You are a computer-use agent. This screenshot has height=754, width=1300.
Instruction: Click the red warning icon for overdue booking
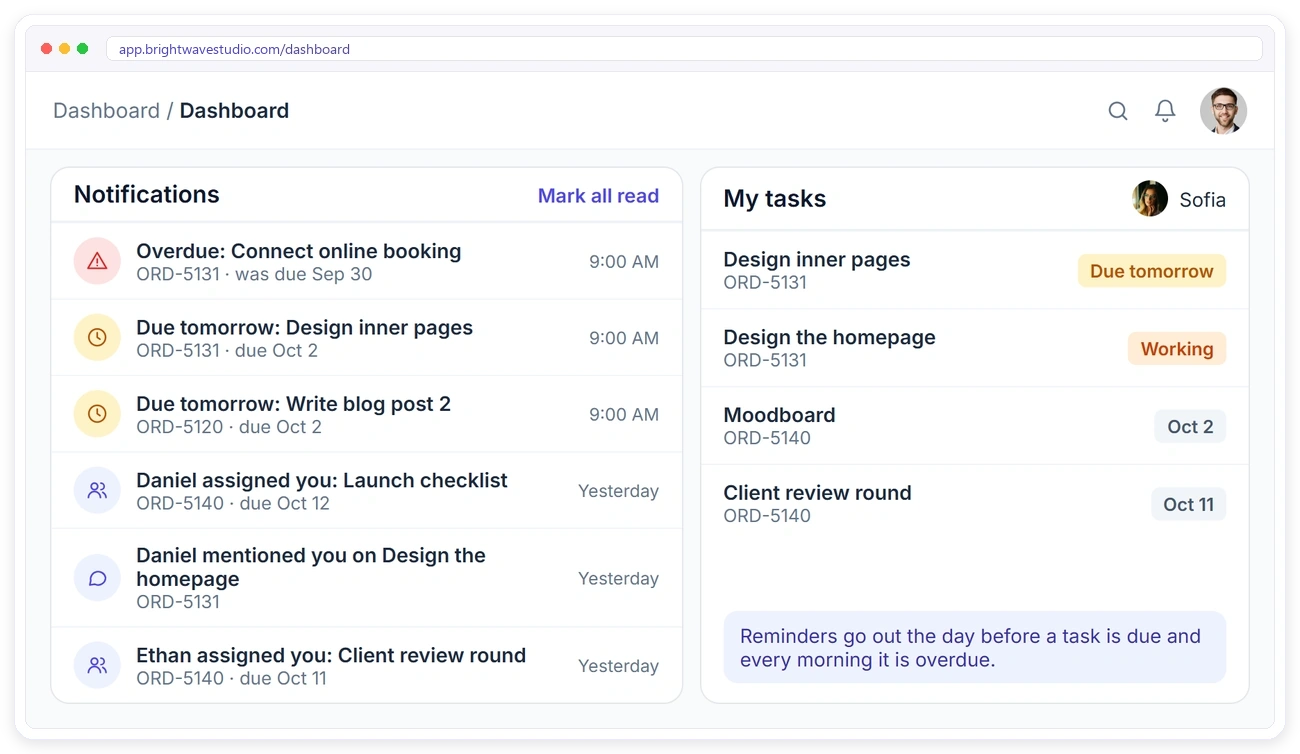tap(97, 261)
